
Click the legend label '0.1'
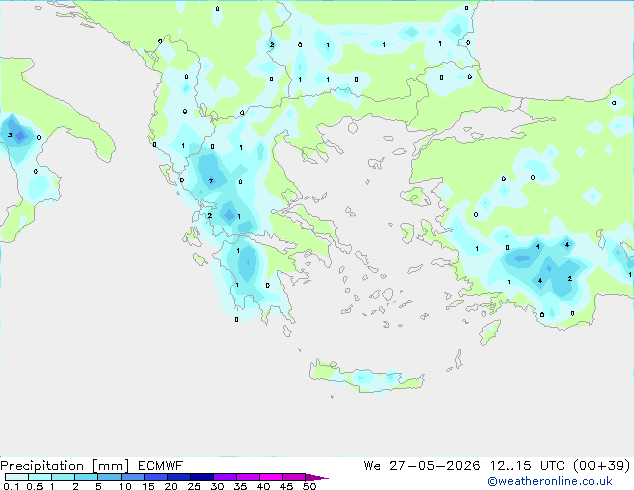11,486
